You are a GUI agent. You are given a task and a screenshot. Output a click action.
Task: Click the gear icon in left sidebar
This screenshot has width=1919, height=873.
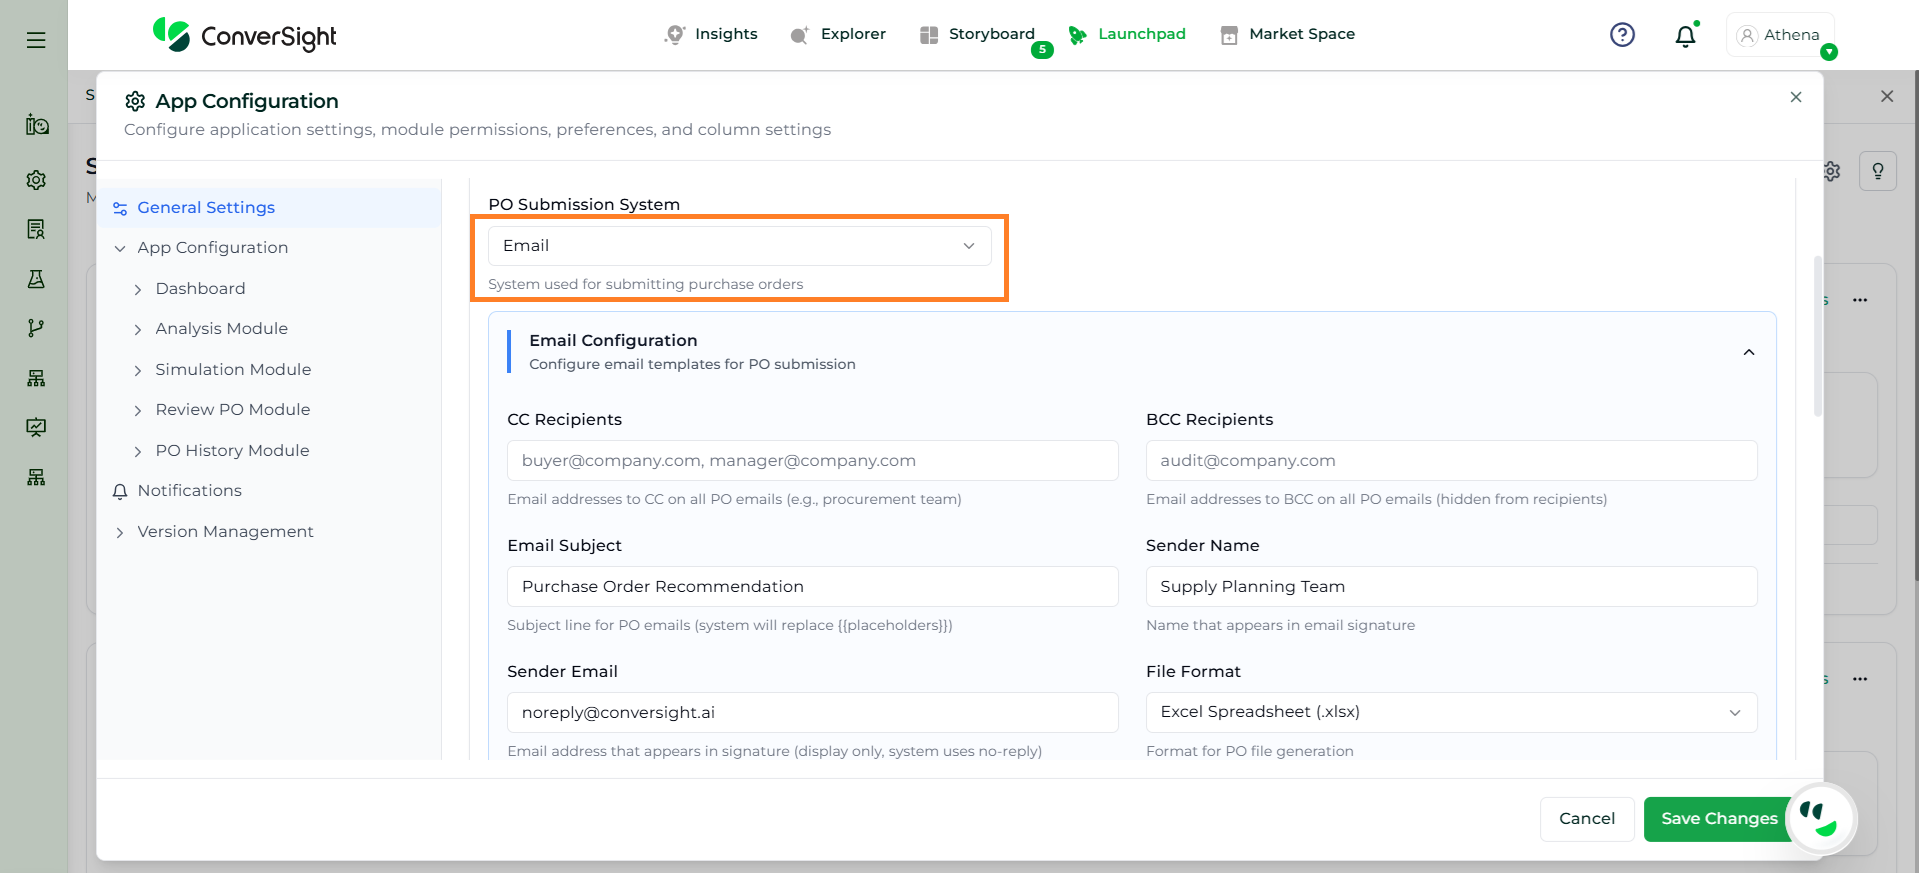pos(36,180)
